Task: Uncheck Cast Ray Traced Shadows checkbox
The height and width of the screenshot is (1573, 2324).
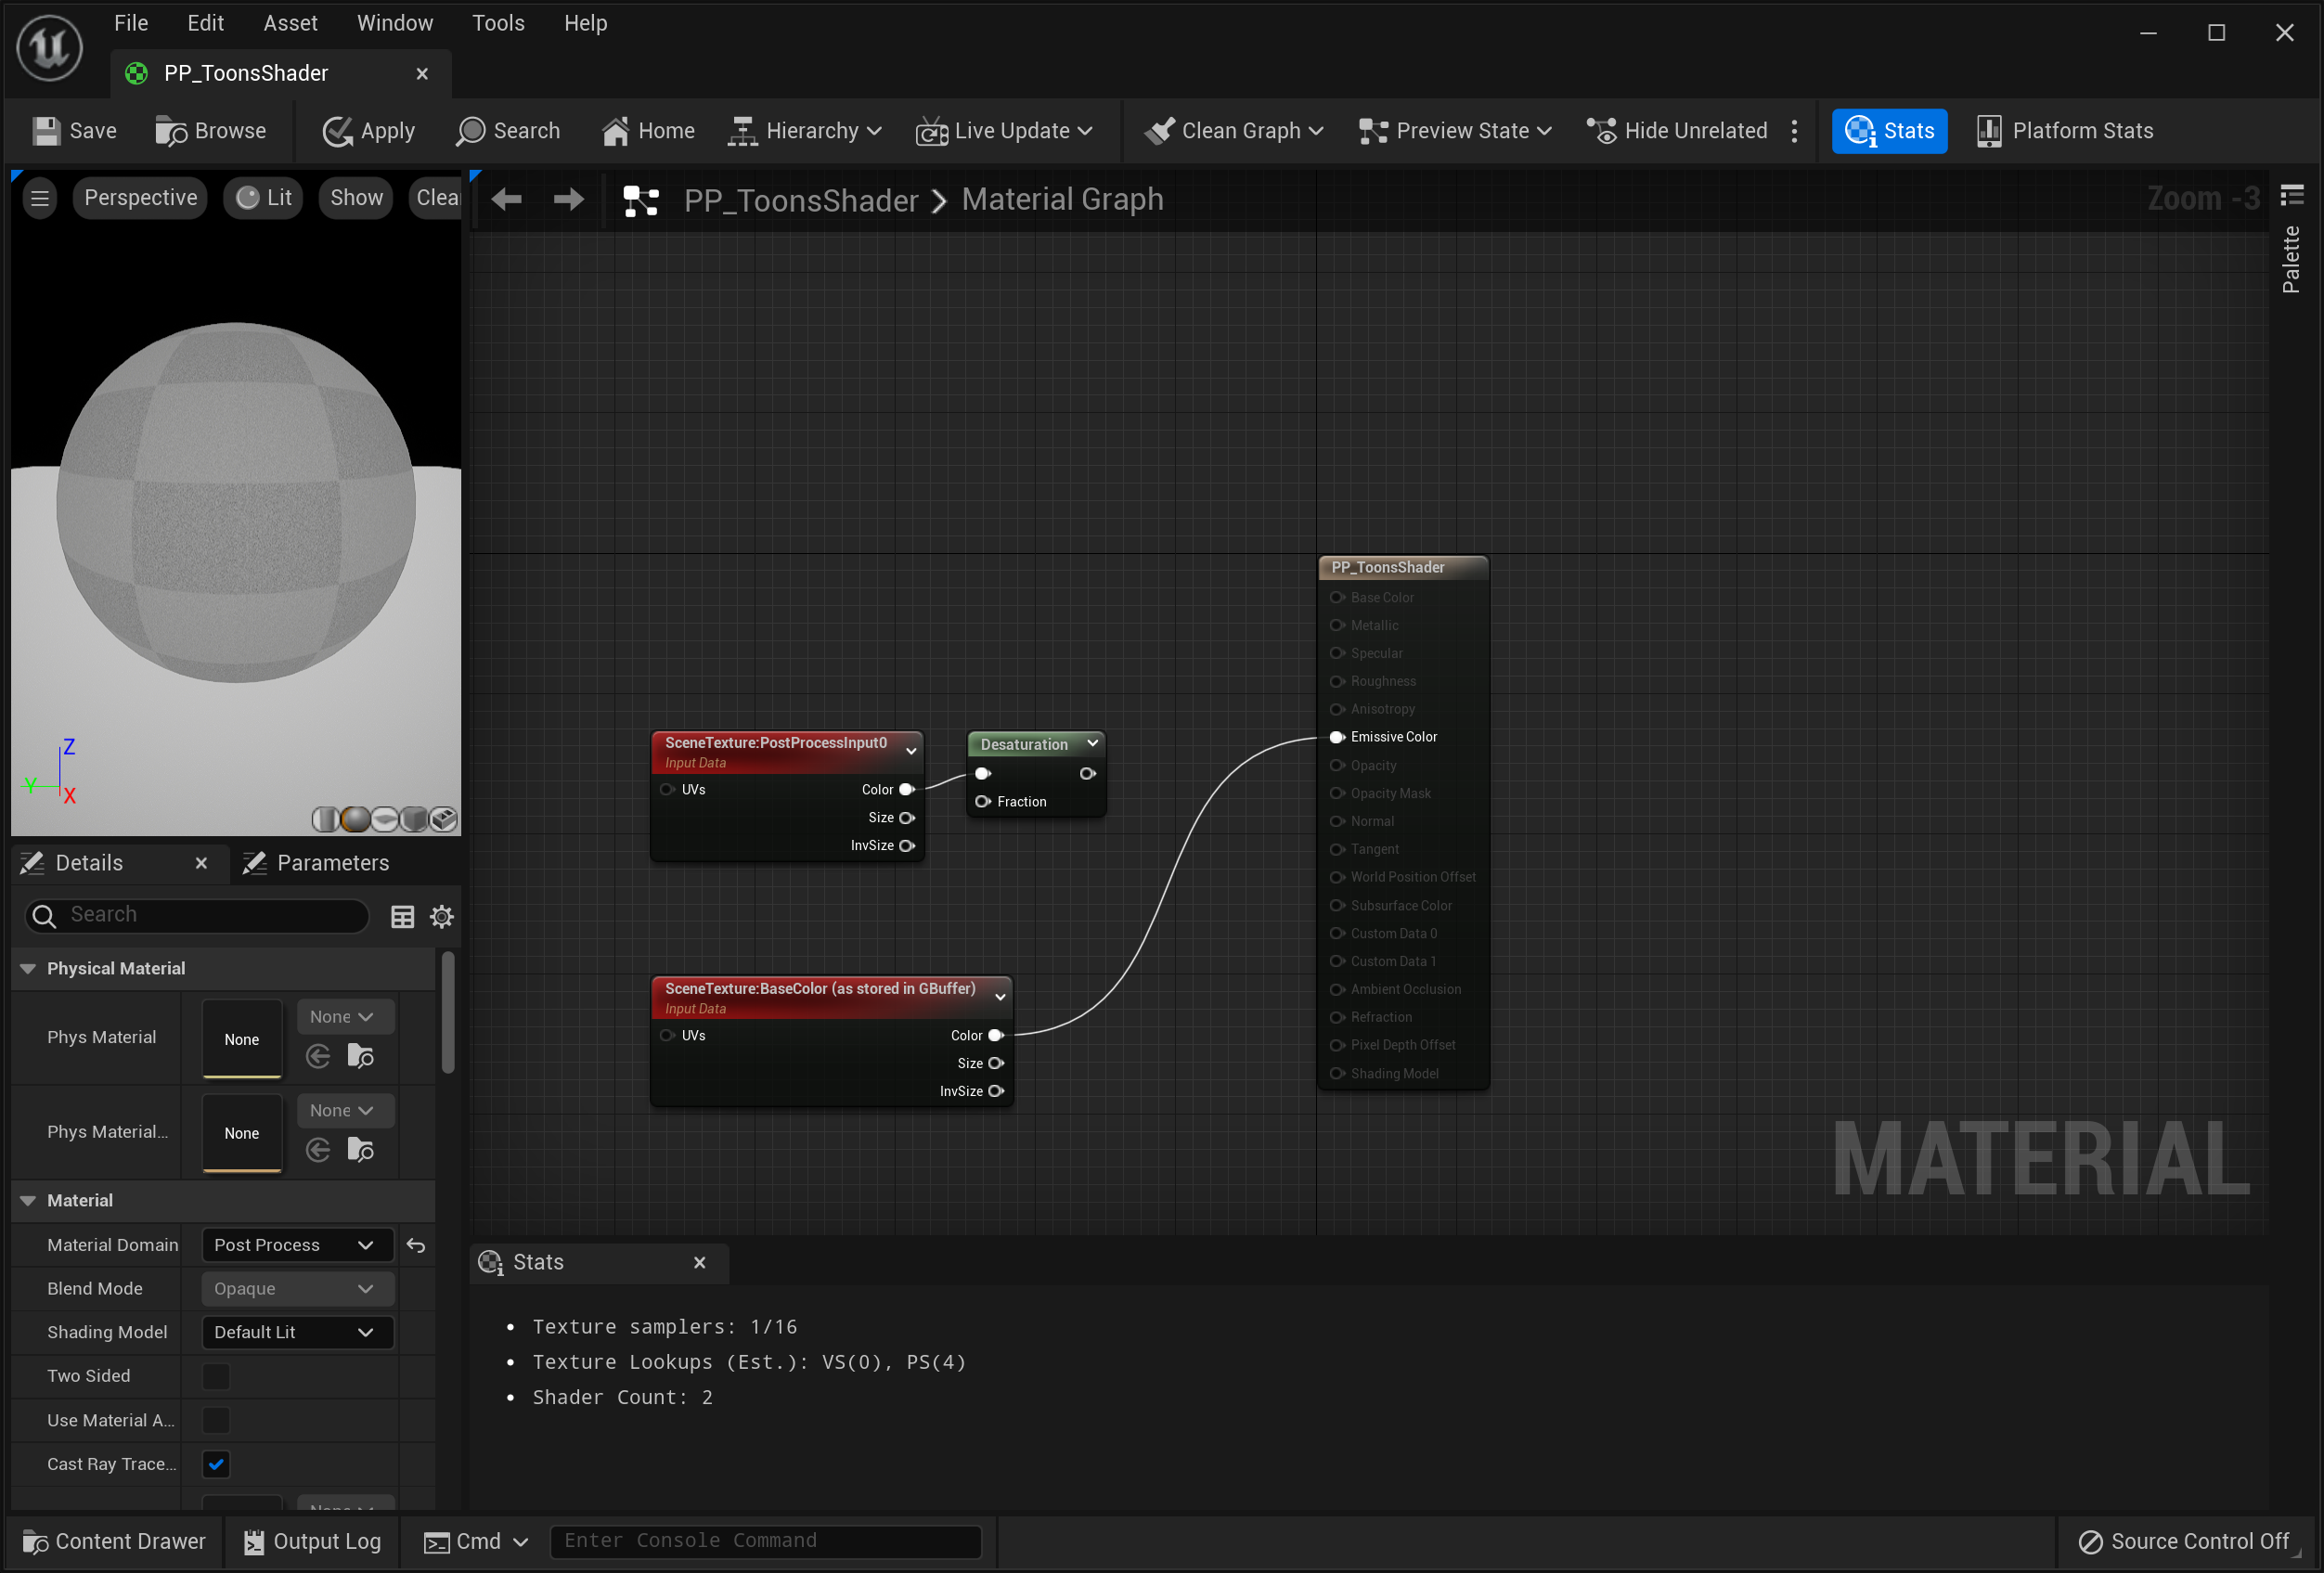Action: click(216, 1464)
